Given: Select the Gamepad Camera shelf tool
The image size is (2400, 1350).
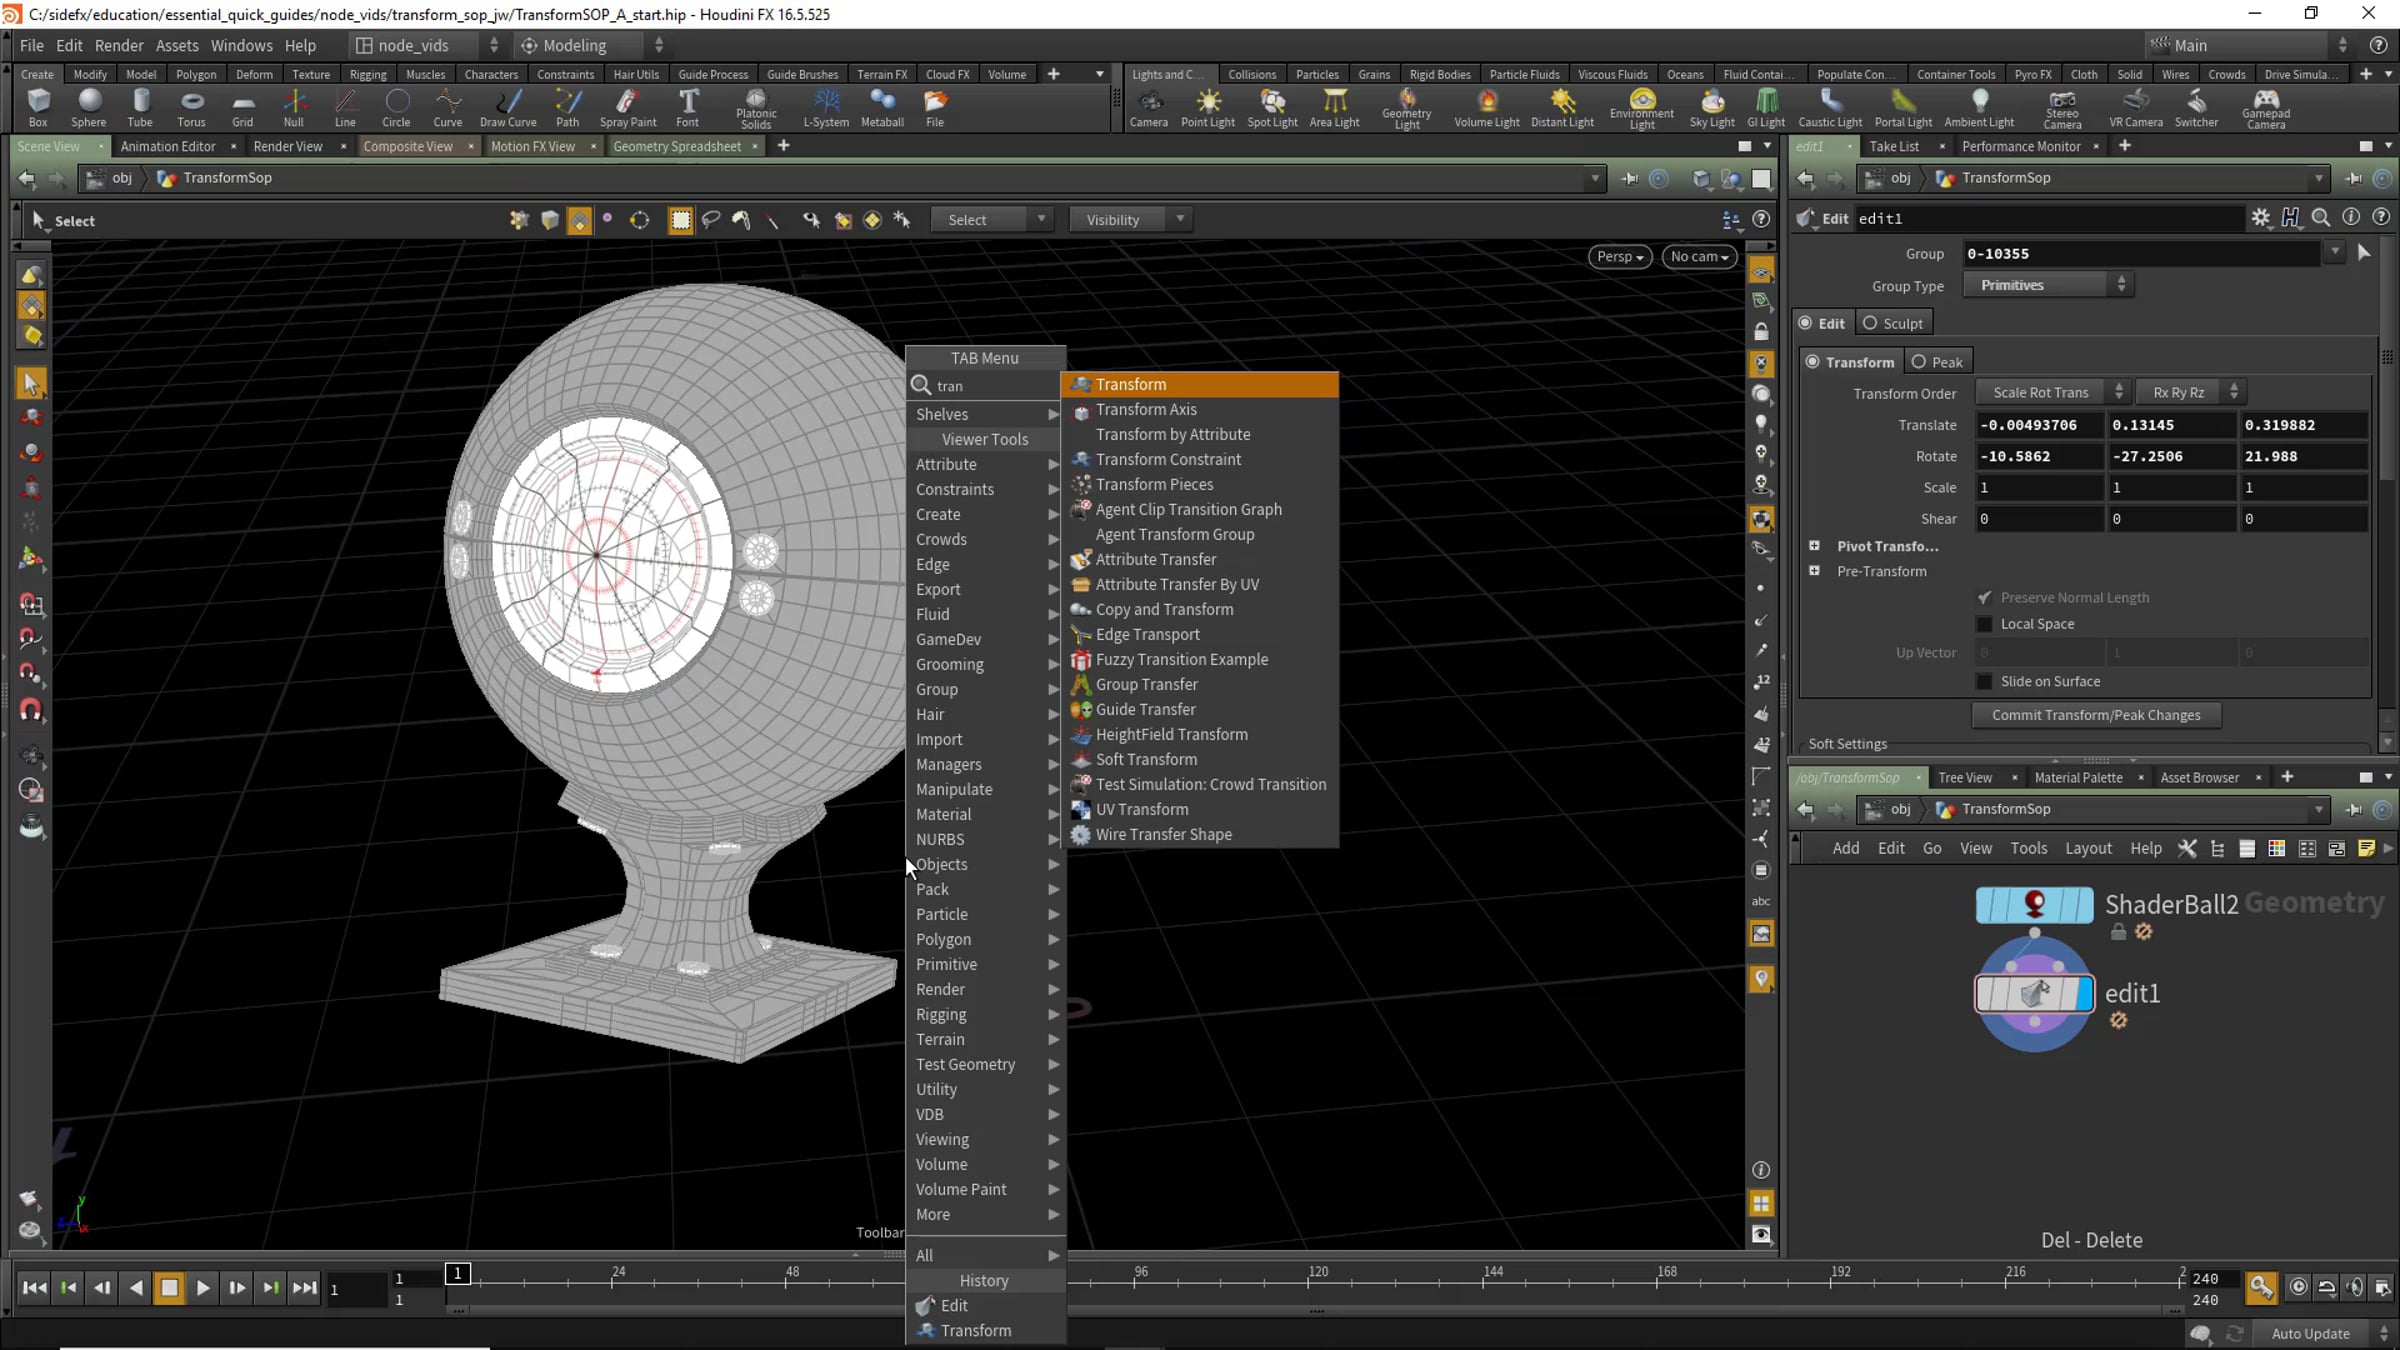Looking at the screenshot, I should coord(2266,108).
